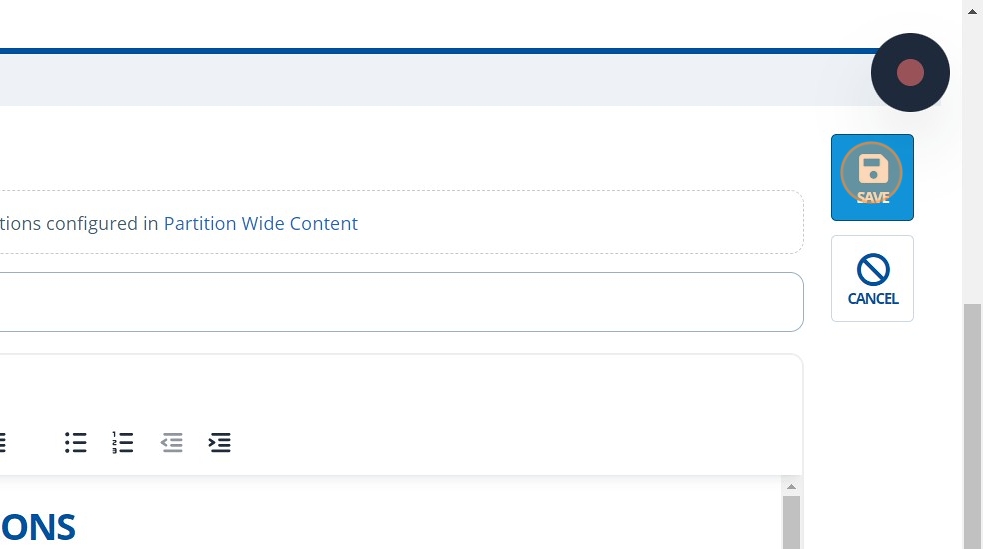Click the partially visible justify alignment icon
983x549 pixels.
click(2, 443)
